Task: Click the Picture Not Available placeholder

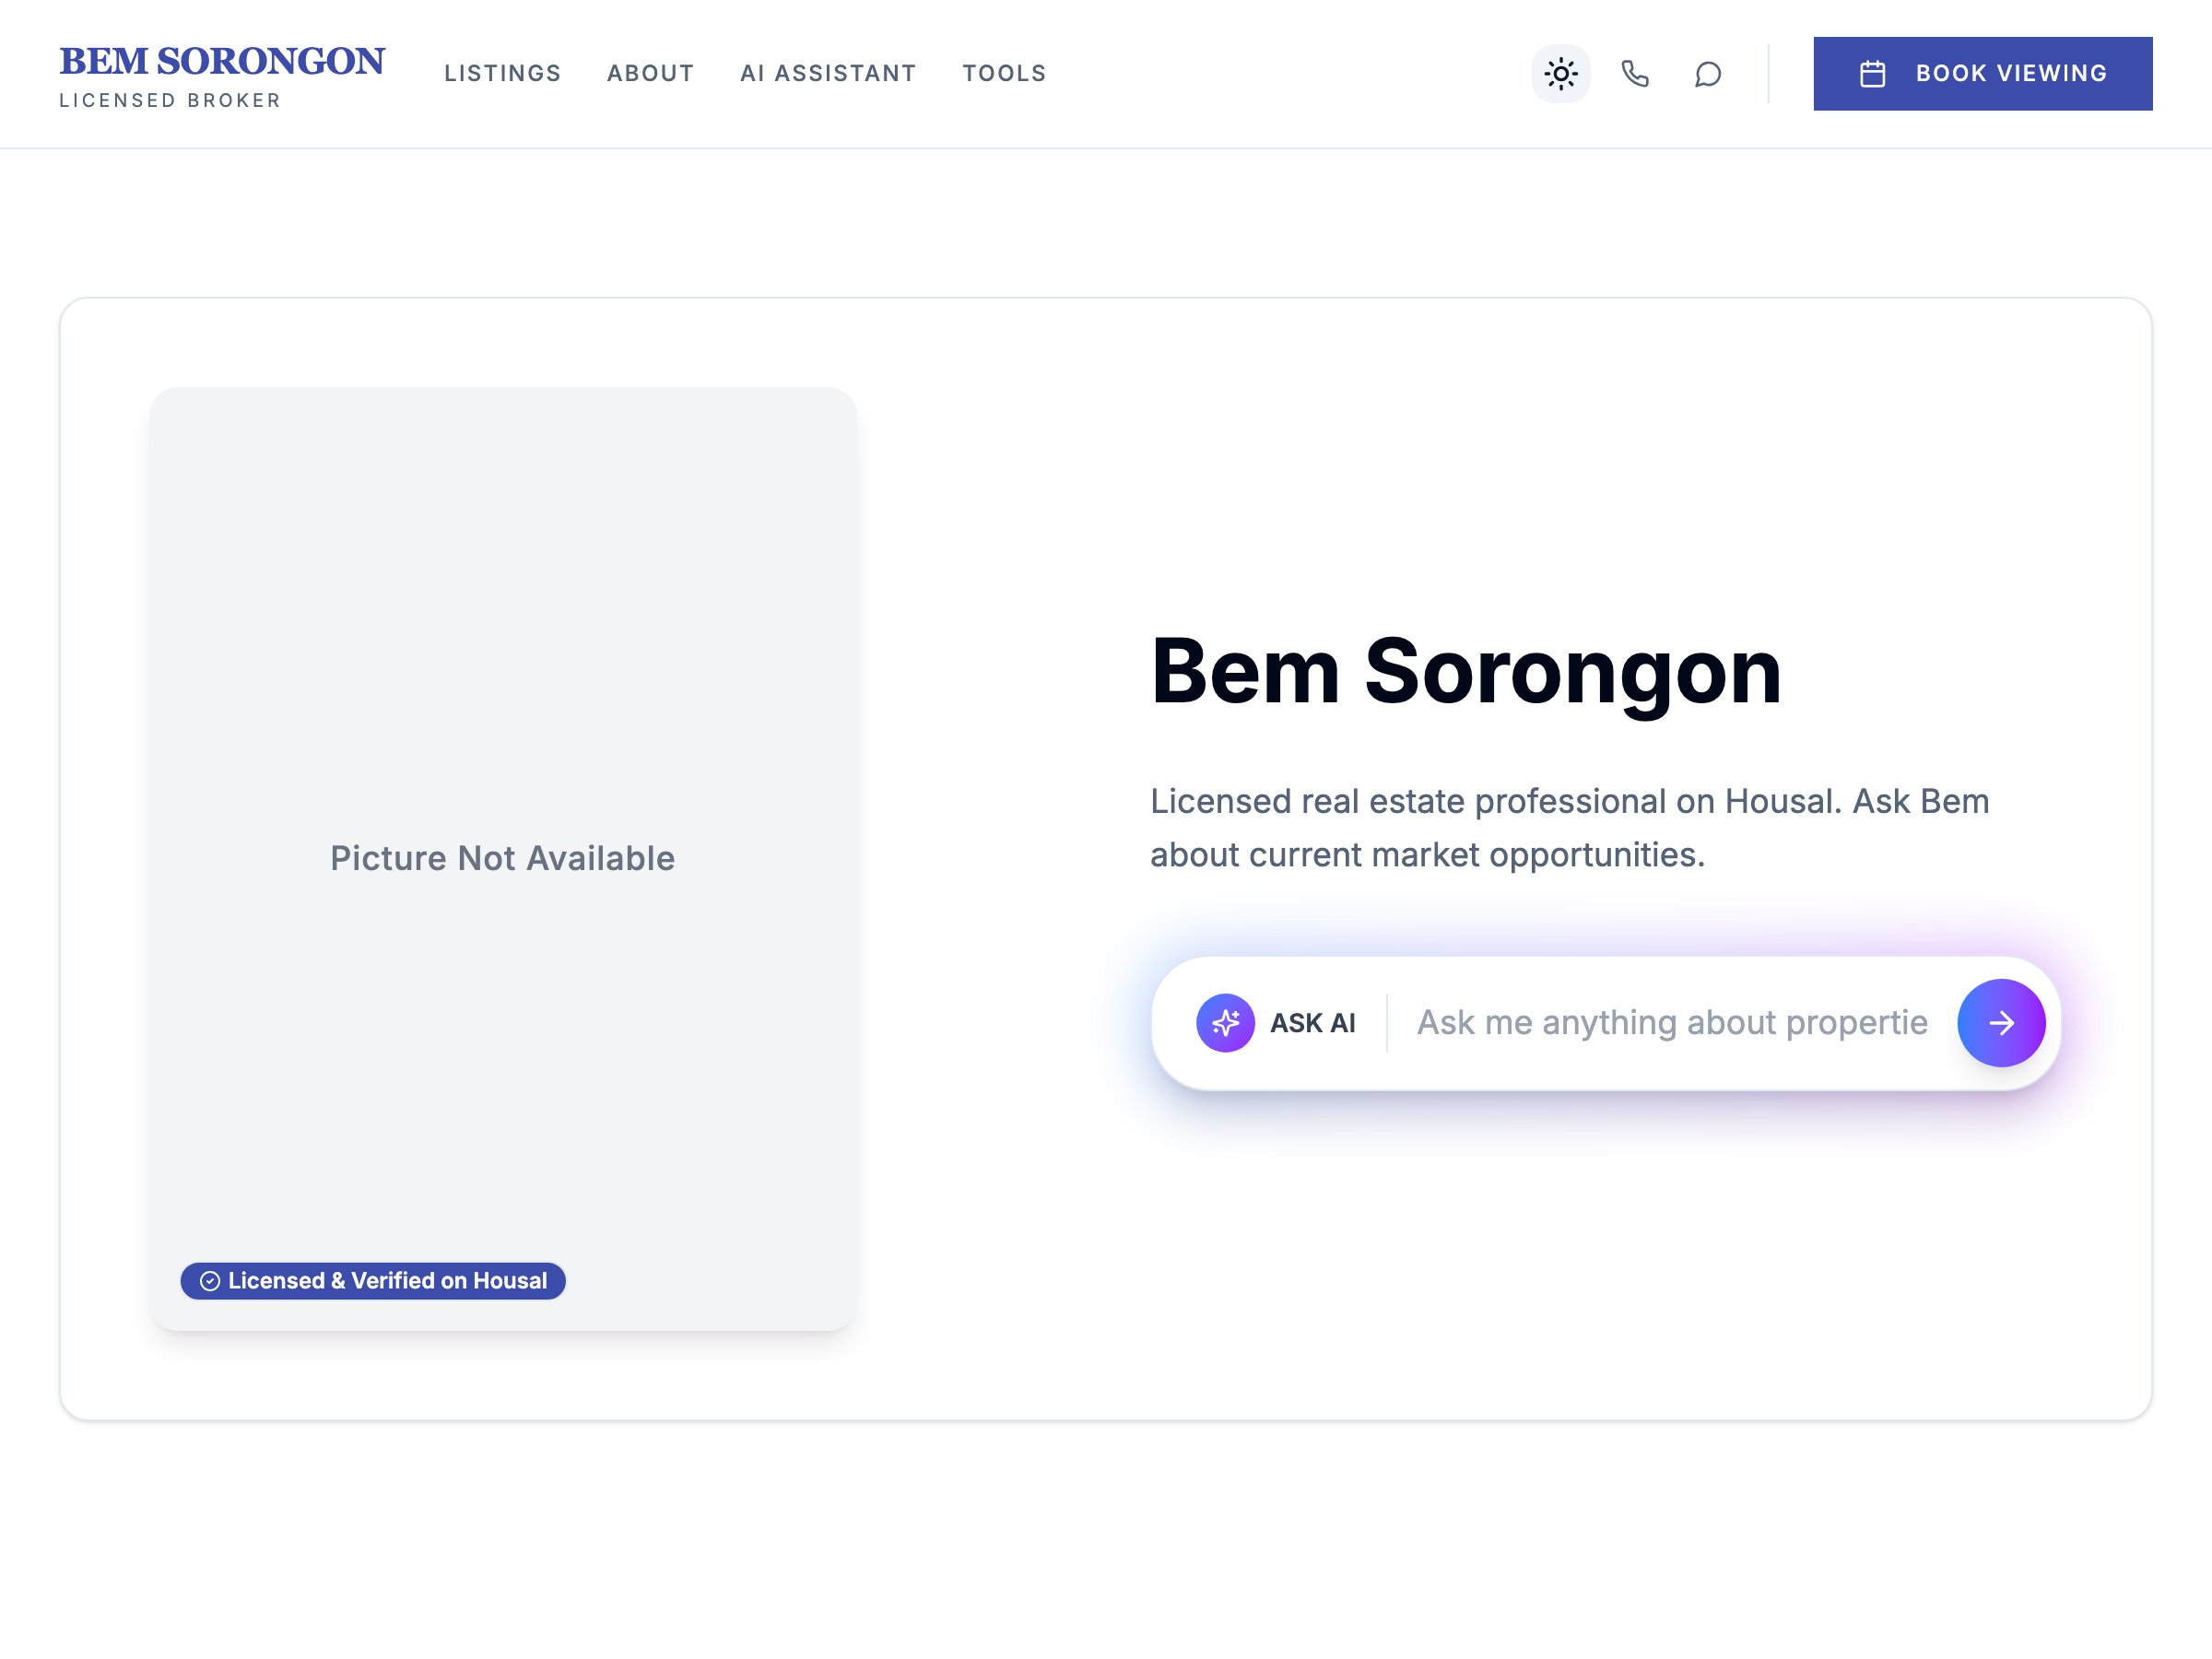Action: pyautogui.click(x=502, y=858)
